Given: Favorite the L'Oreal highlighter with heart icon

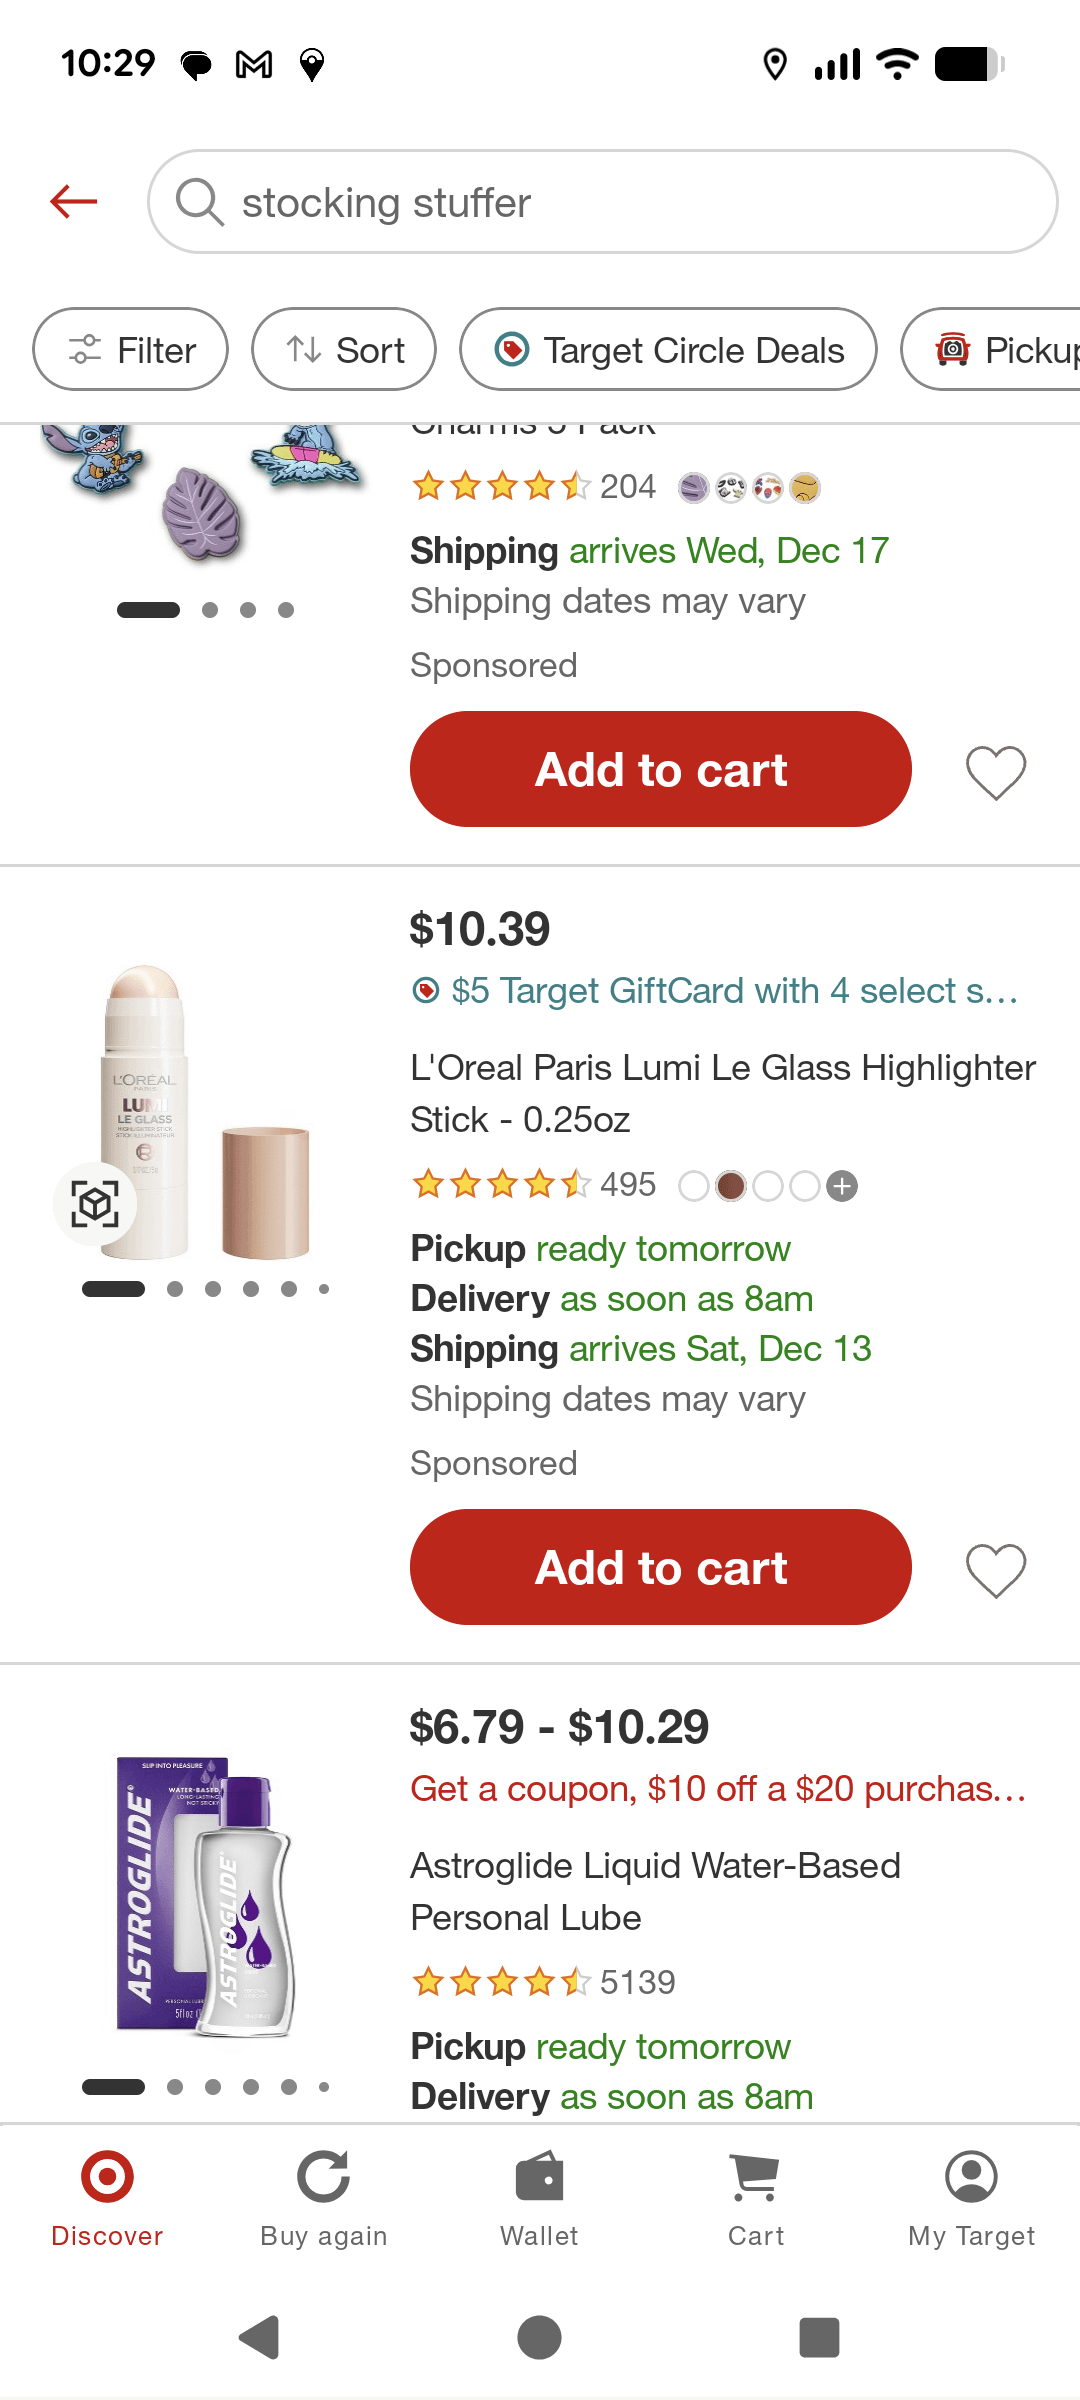Looking at the screenshot, I should 995,1570.
